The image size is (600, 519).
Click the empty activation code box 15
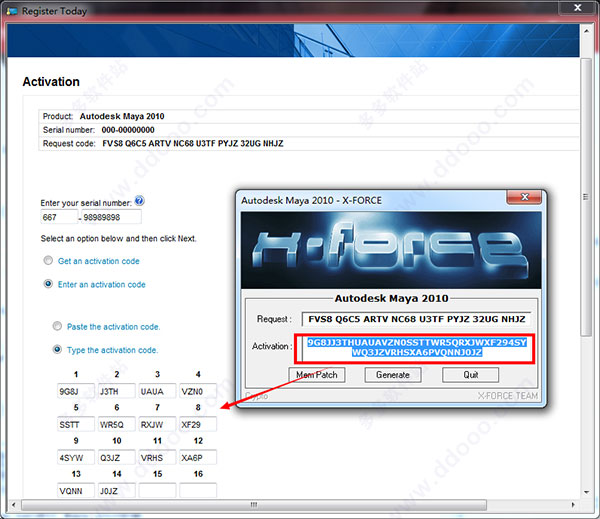click(x=157, y=491)
